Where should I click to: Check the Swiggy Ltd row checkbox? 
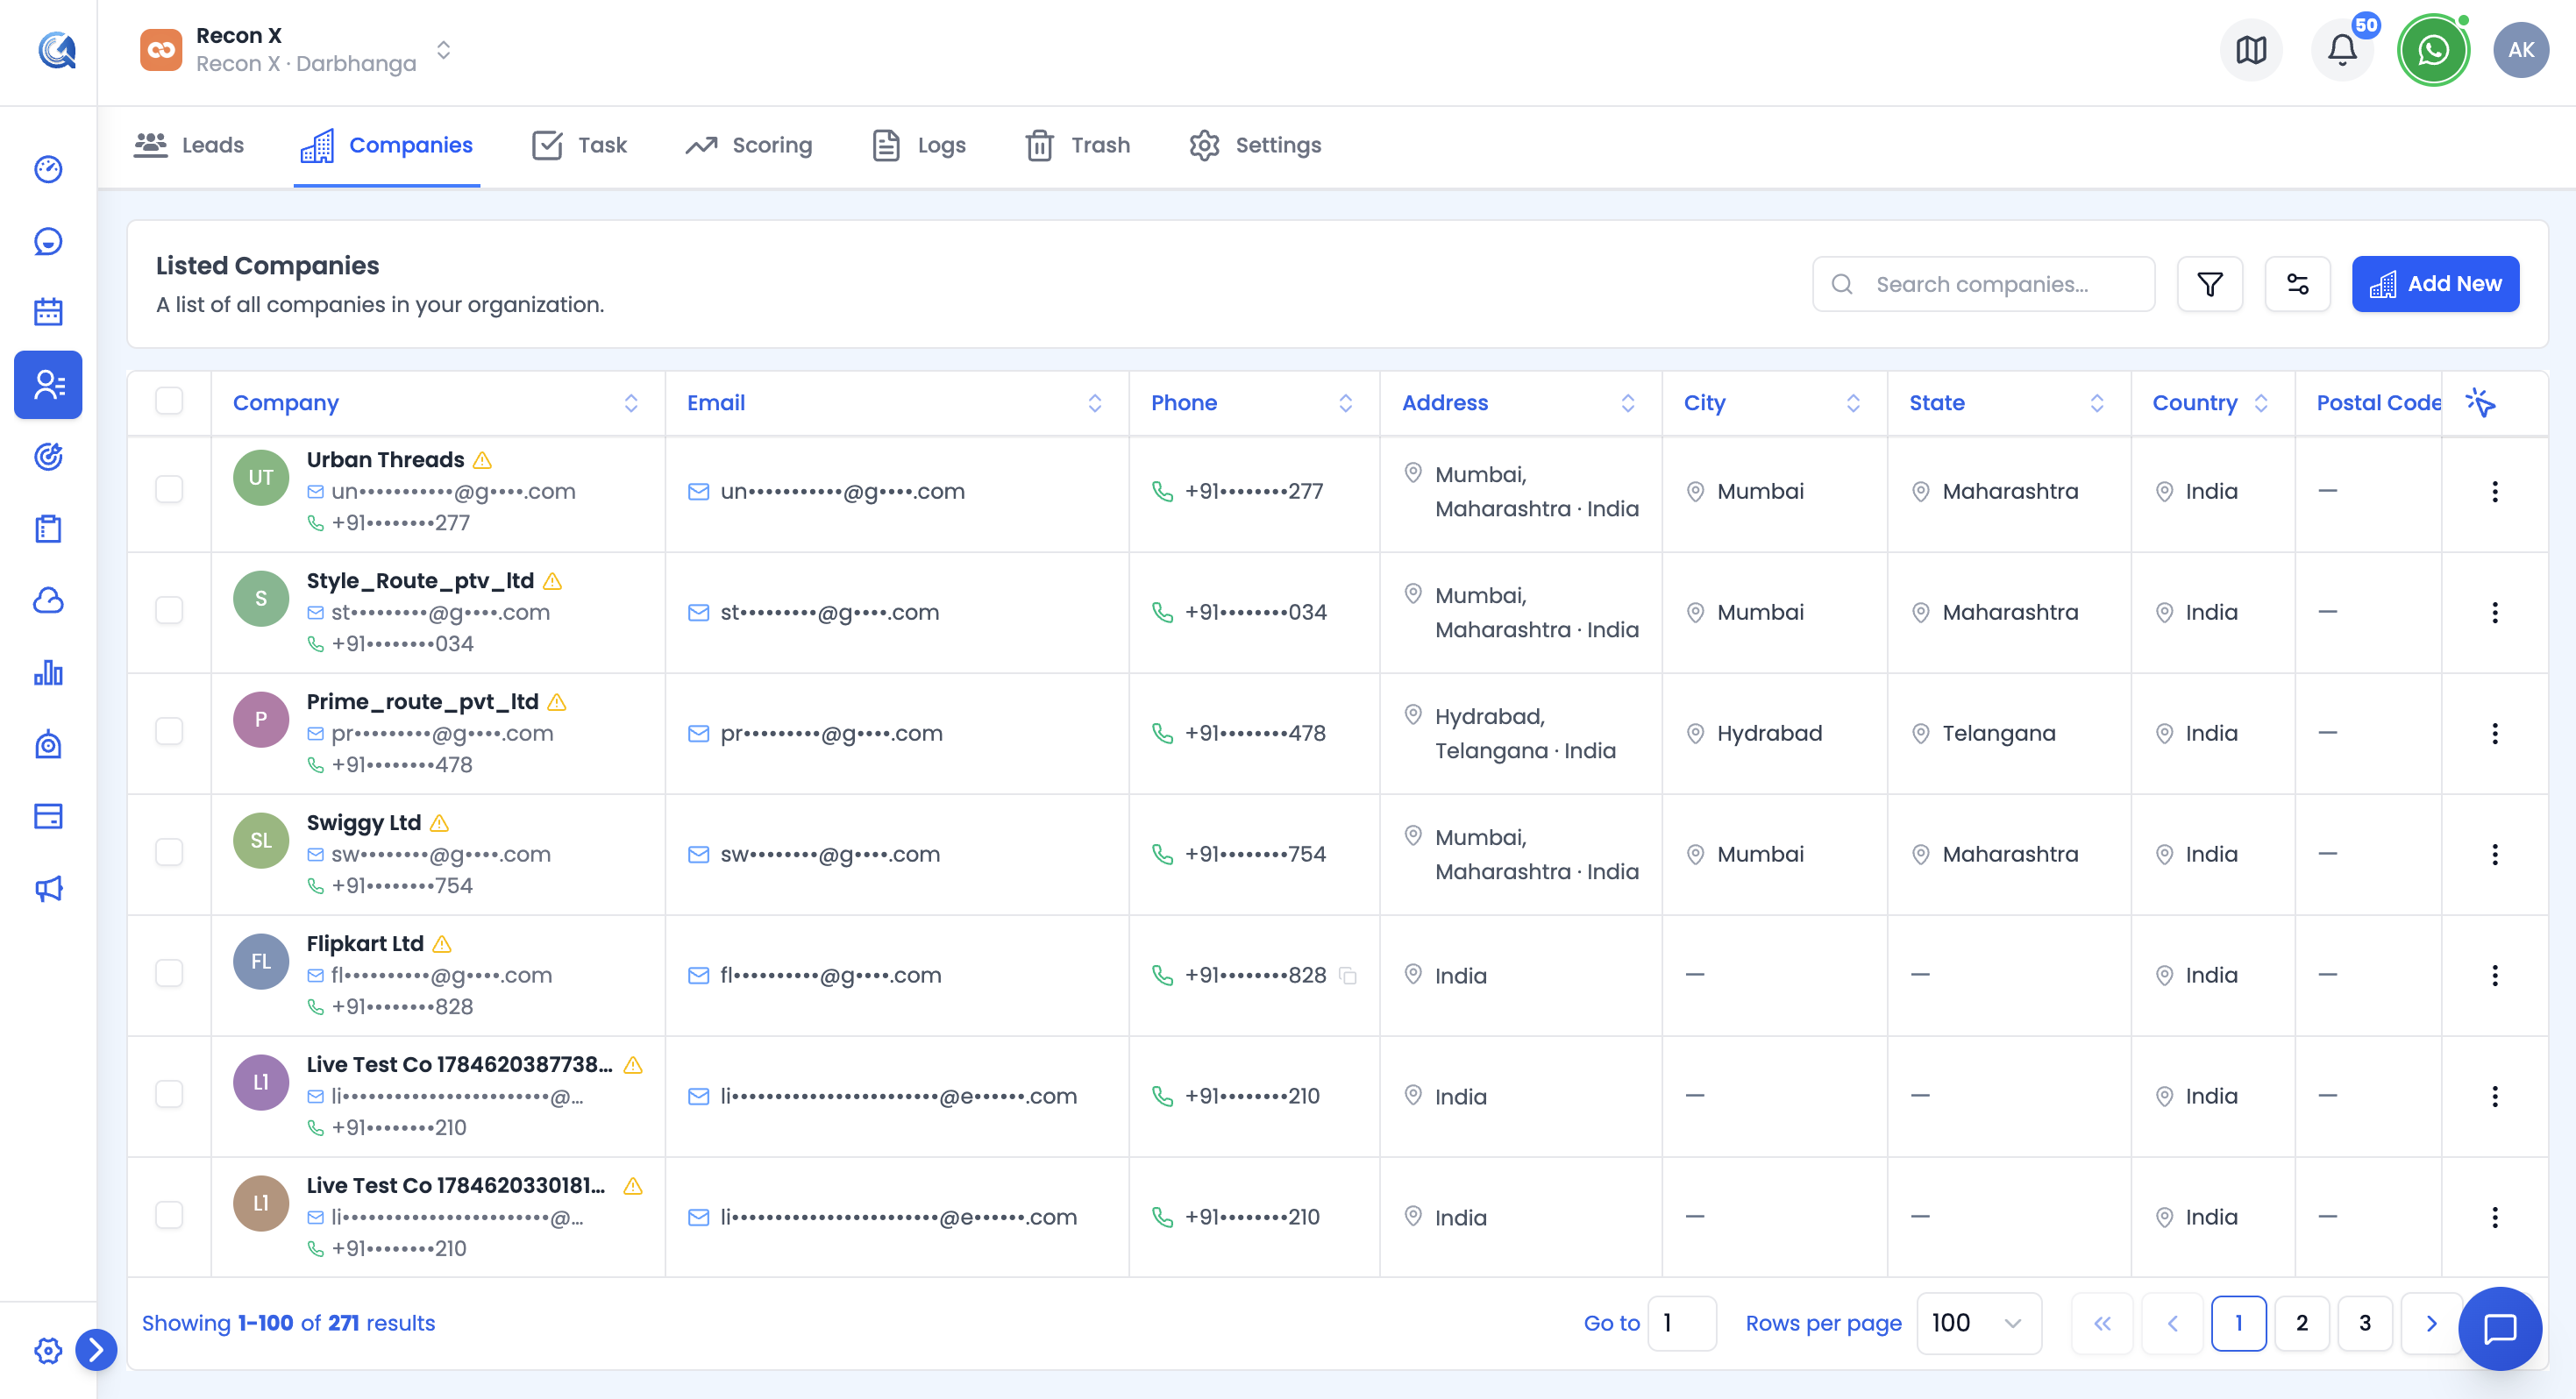(169, 852)
